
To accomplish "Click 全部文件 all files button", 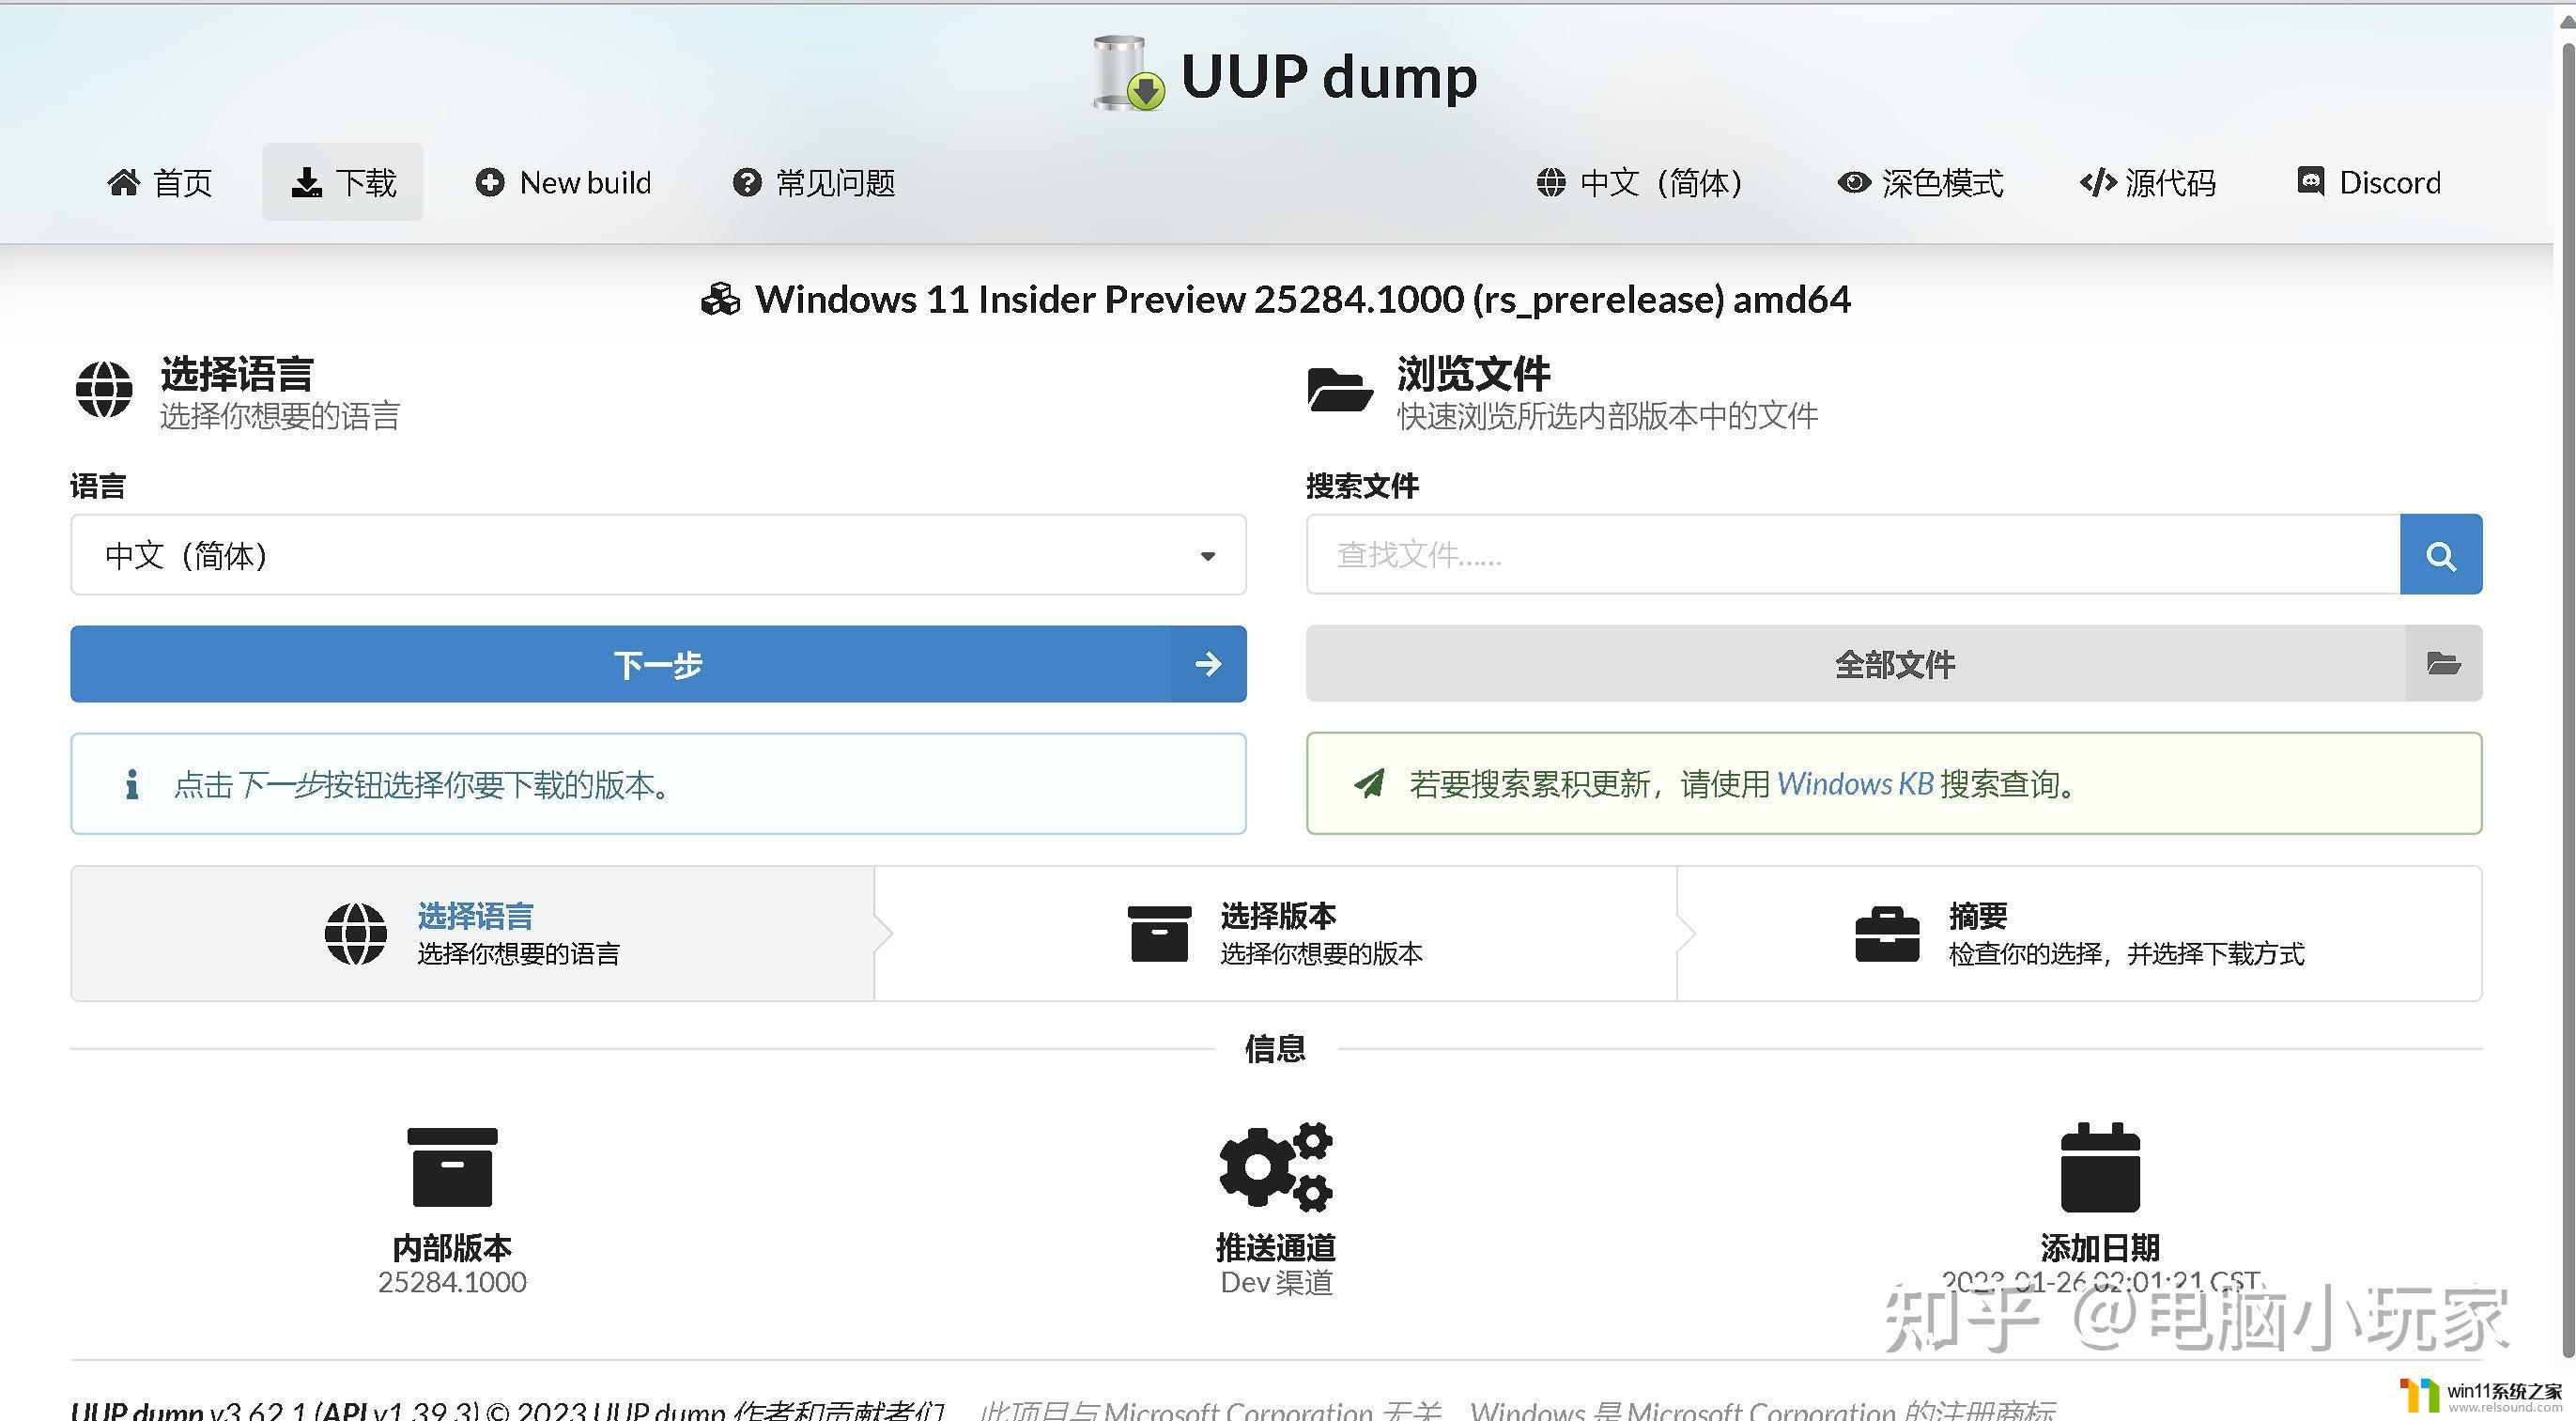I will click(x=1896, y=661).
